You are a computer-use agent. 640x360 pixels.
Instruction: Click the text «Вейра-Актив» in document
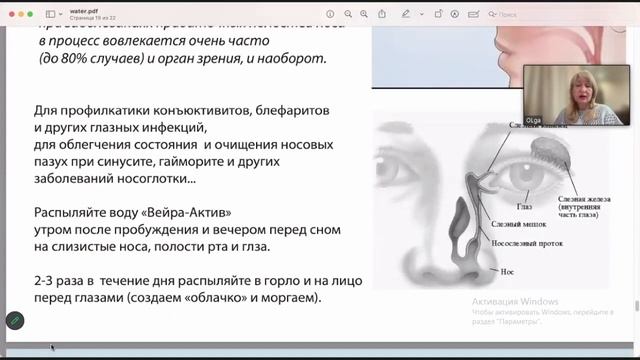pos(186,213)
